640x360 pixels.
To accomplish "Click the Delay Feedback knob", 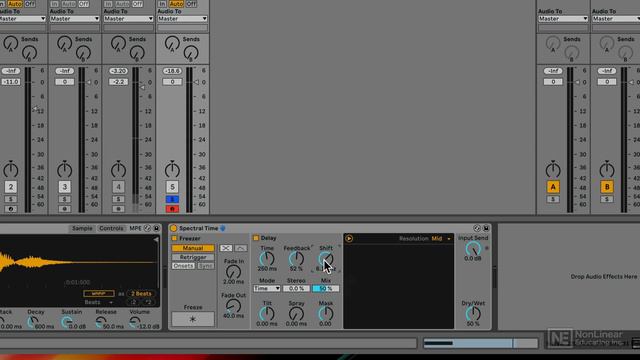I will [x=296, y=258].
